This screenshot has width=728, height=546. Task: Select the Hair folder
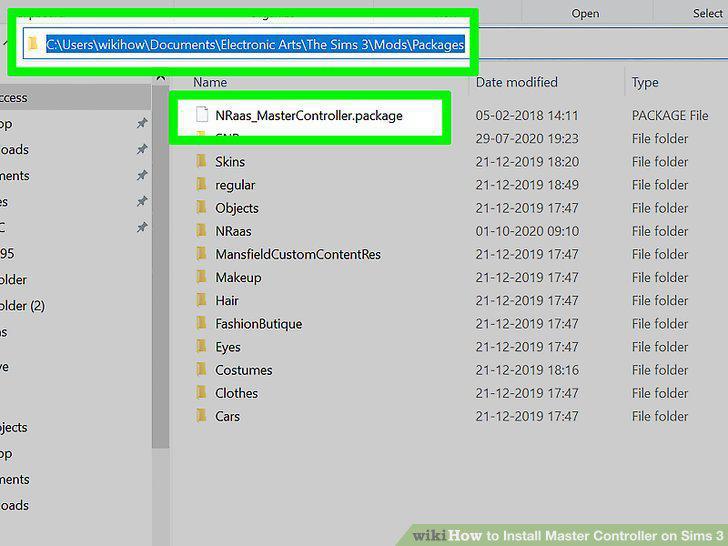pyautogui.click(x=227, y=301)
